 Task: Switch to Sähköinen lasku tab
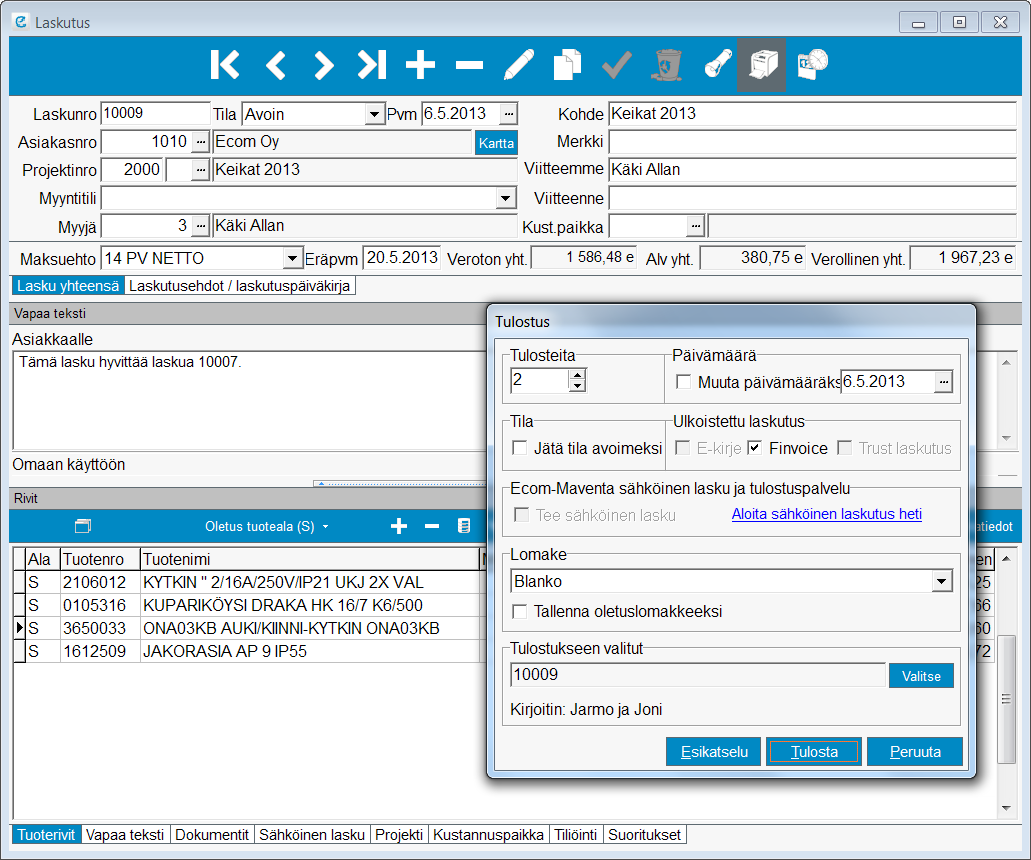(x=312, y=835)
